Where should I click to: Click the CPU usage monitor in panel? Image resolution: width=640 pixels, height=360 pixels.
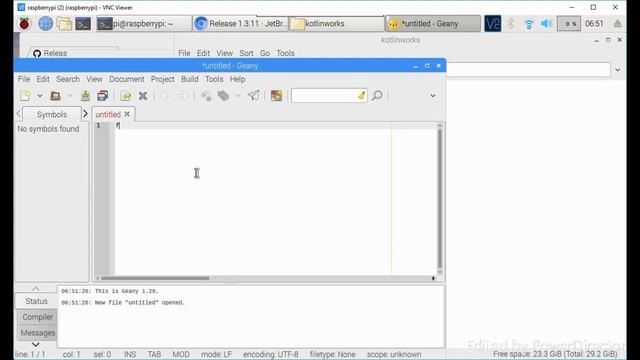(x=569, y=24)
